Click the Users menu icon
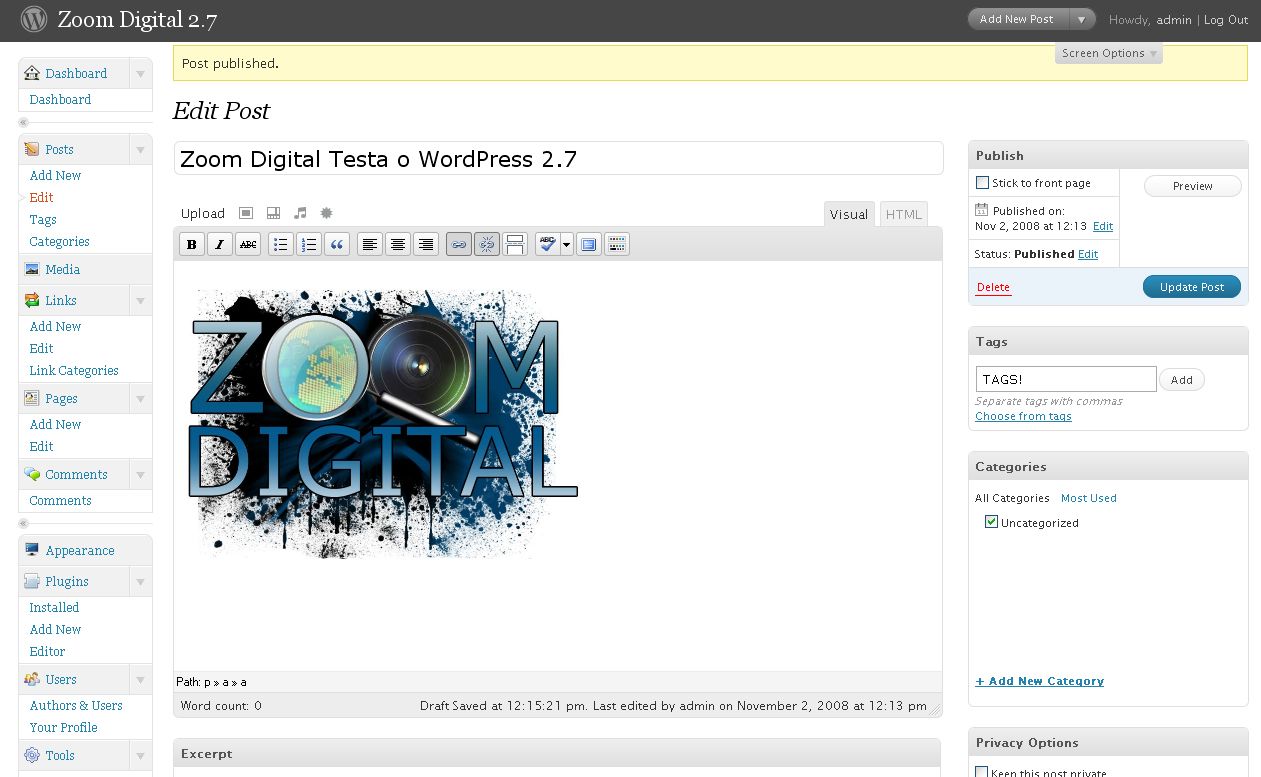1261x777 pixels. click(x=32, y=679)
